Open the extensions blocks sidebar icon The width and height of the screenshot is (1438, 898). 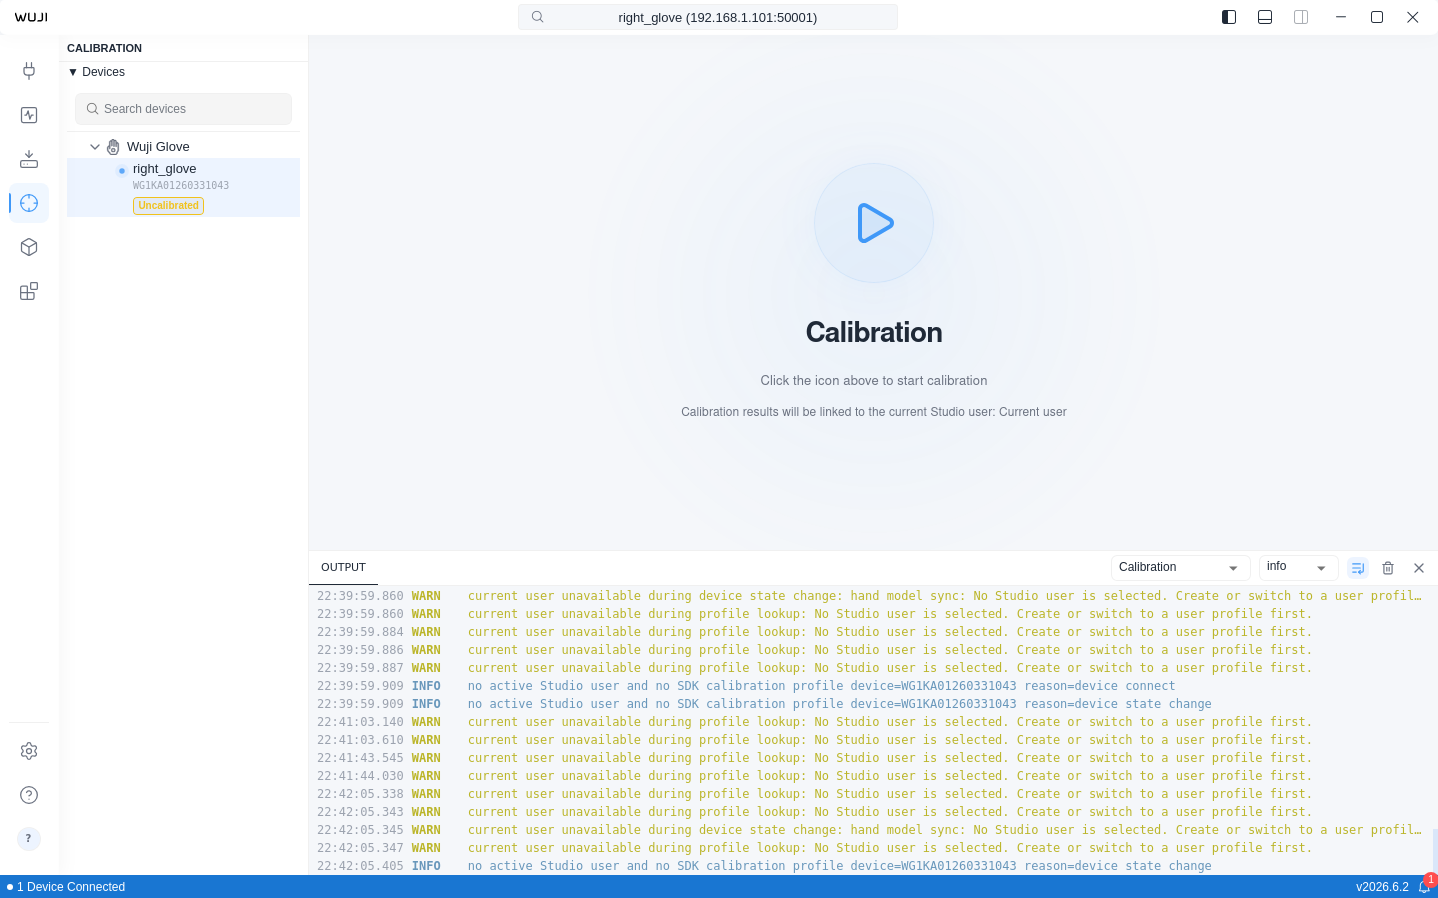29,291
